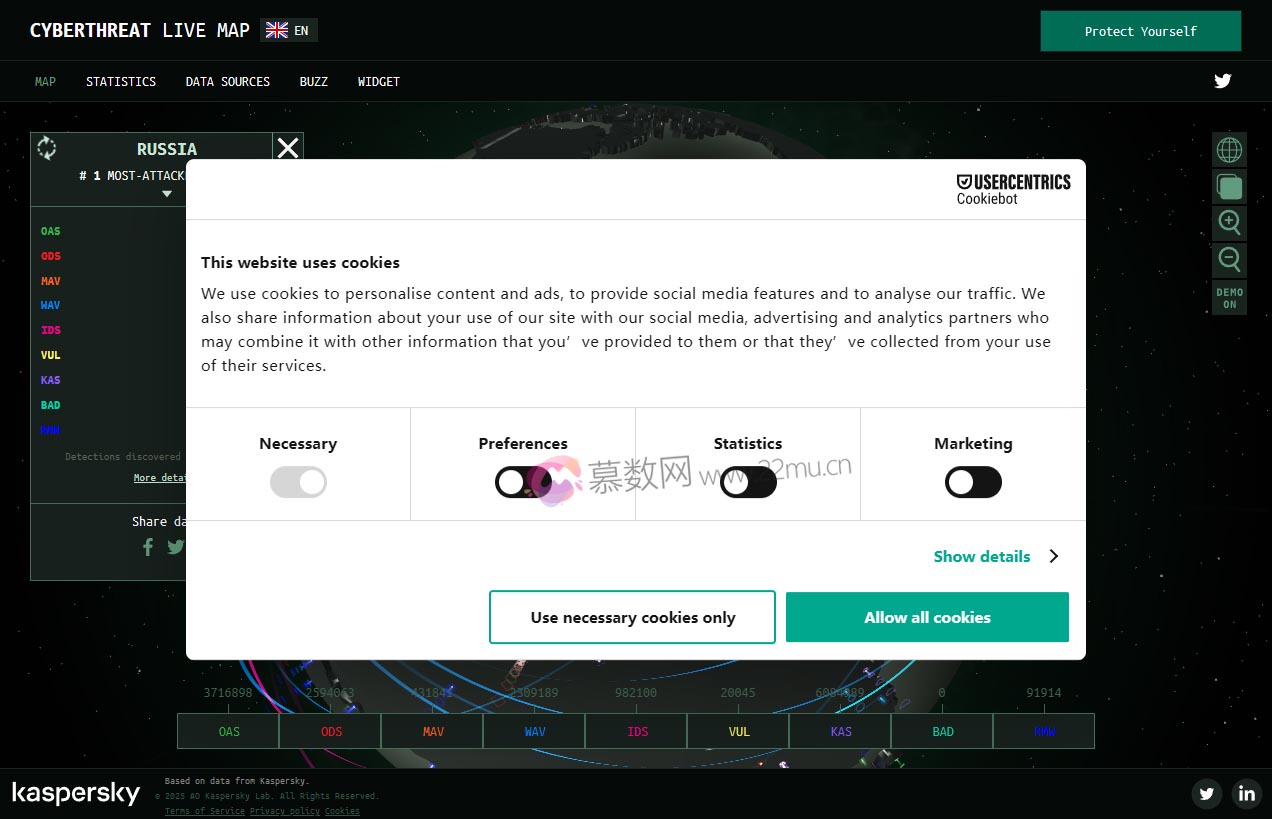Share data via the Facebook icon
This screenshot has width=1272, height=819.
(x=147, y=547)
